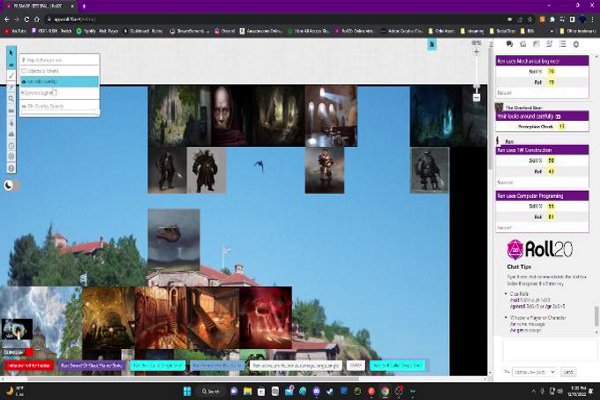
Task: Select the dwarf warrior token
Action: 324,170
